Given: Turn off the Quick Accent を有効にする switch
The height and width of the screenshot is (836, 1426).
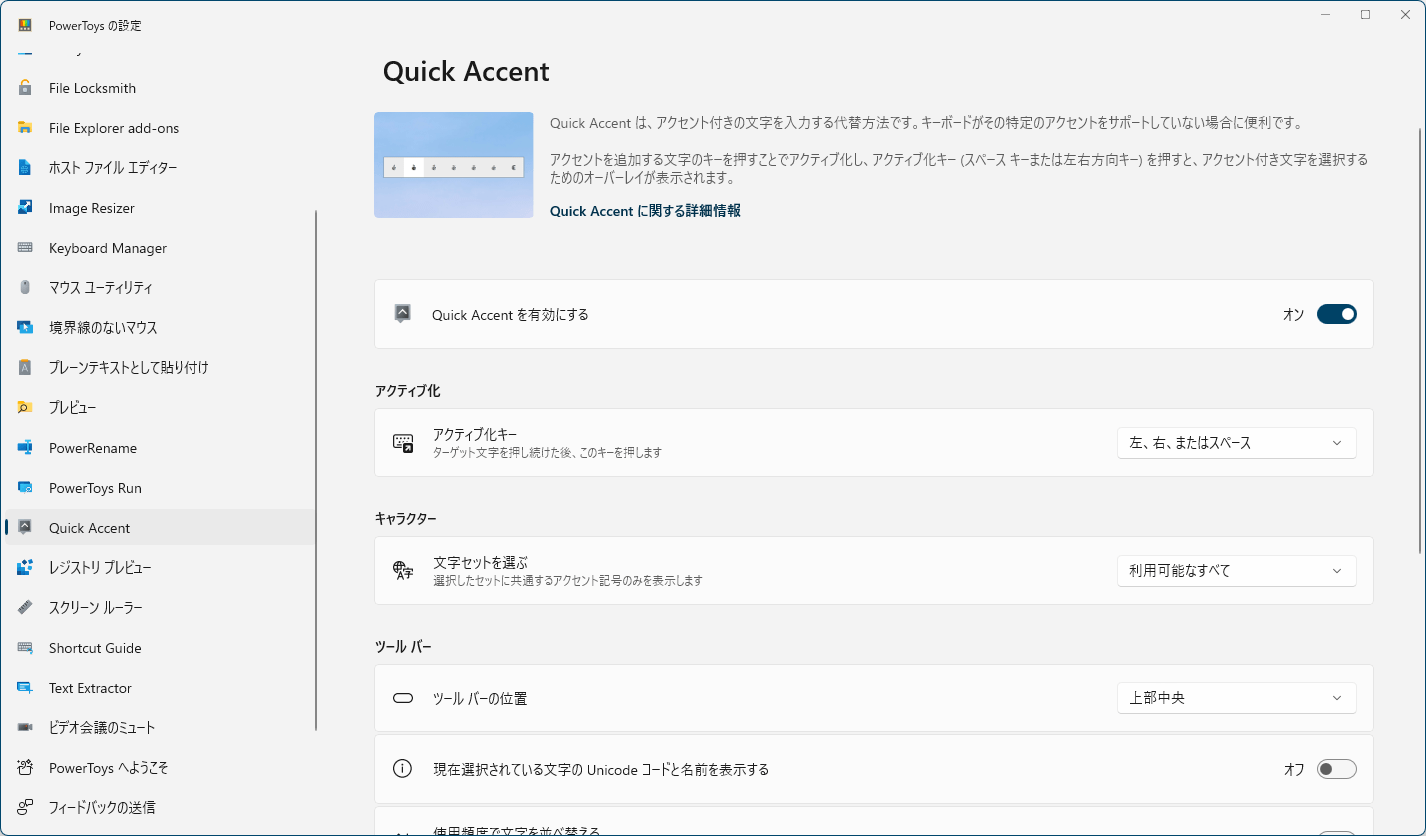Looking at the screenshot, I should (1336, 314).
